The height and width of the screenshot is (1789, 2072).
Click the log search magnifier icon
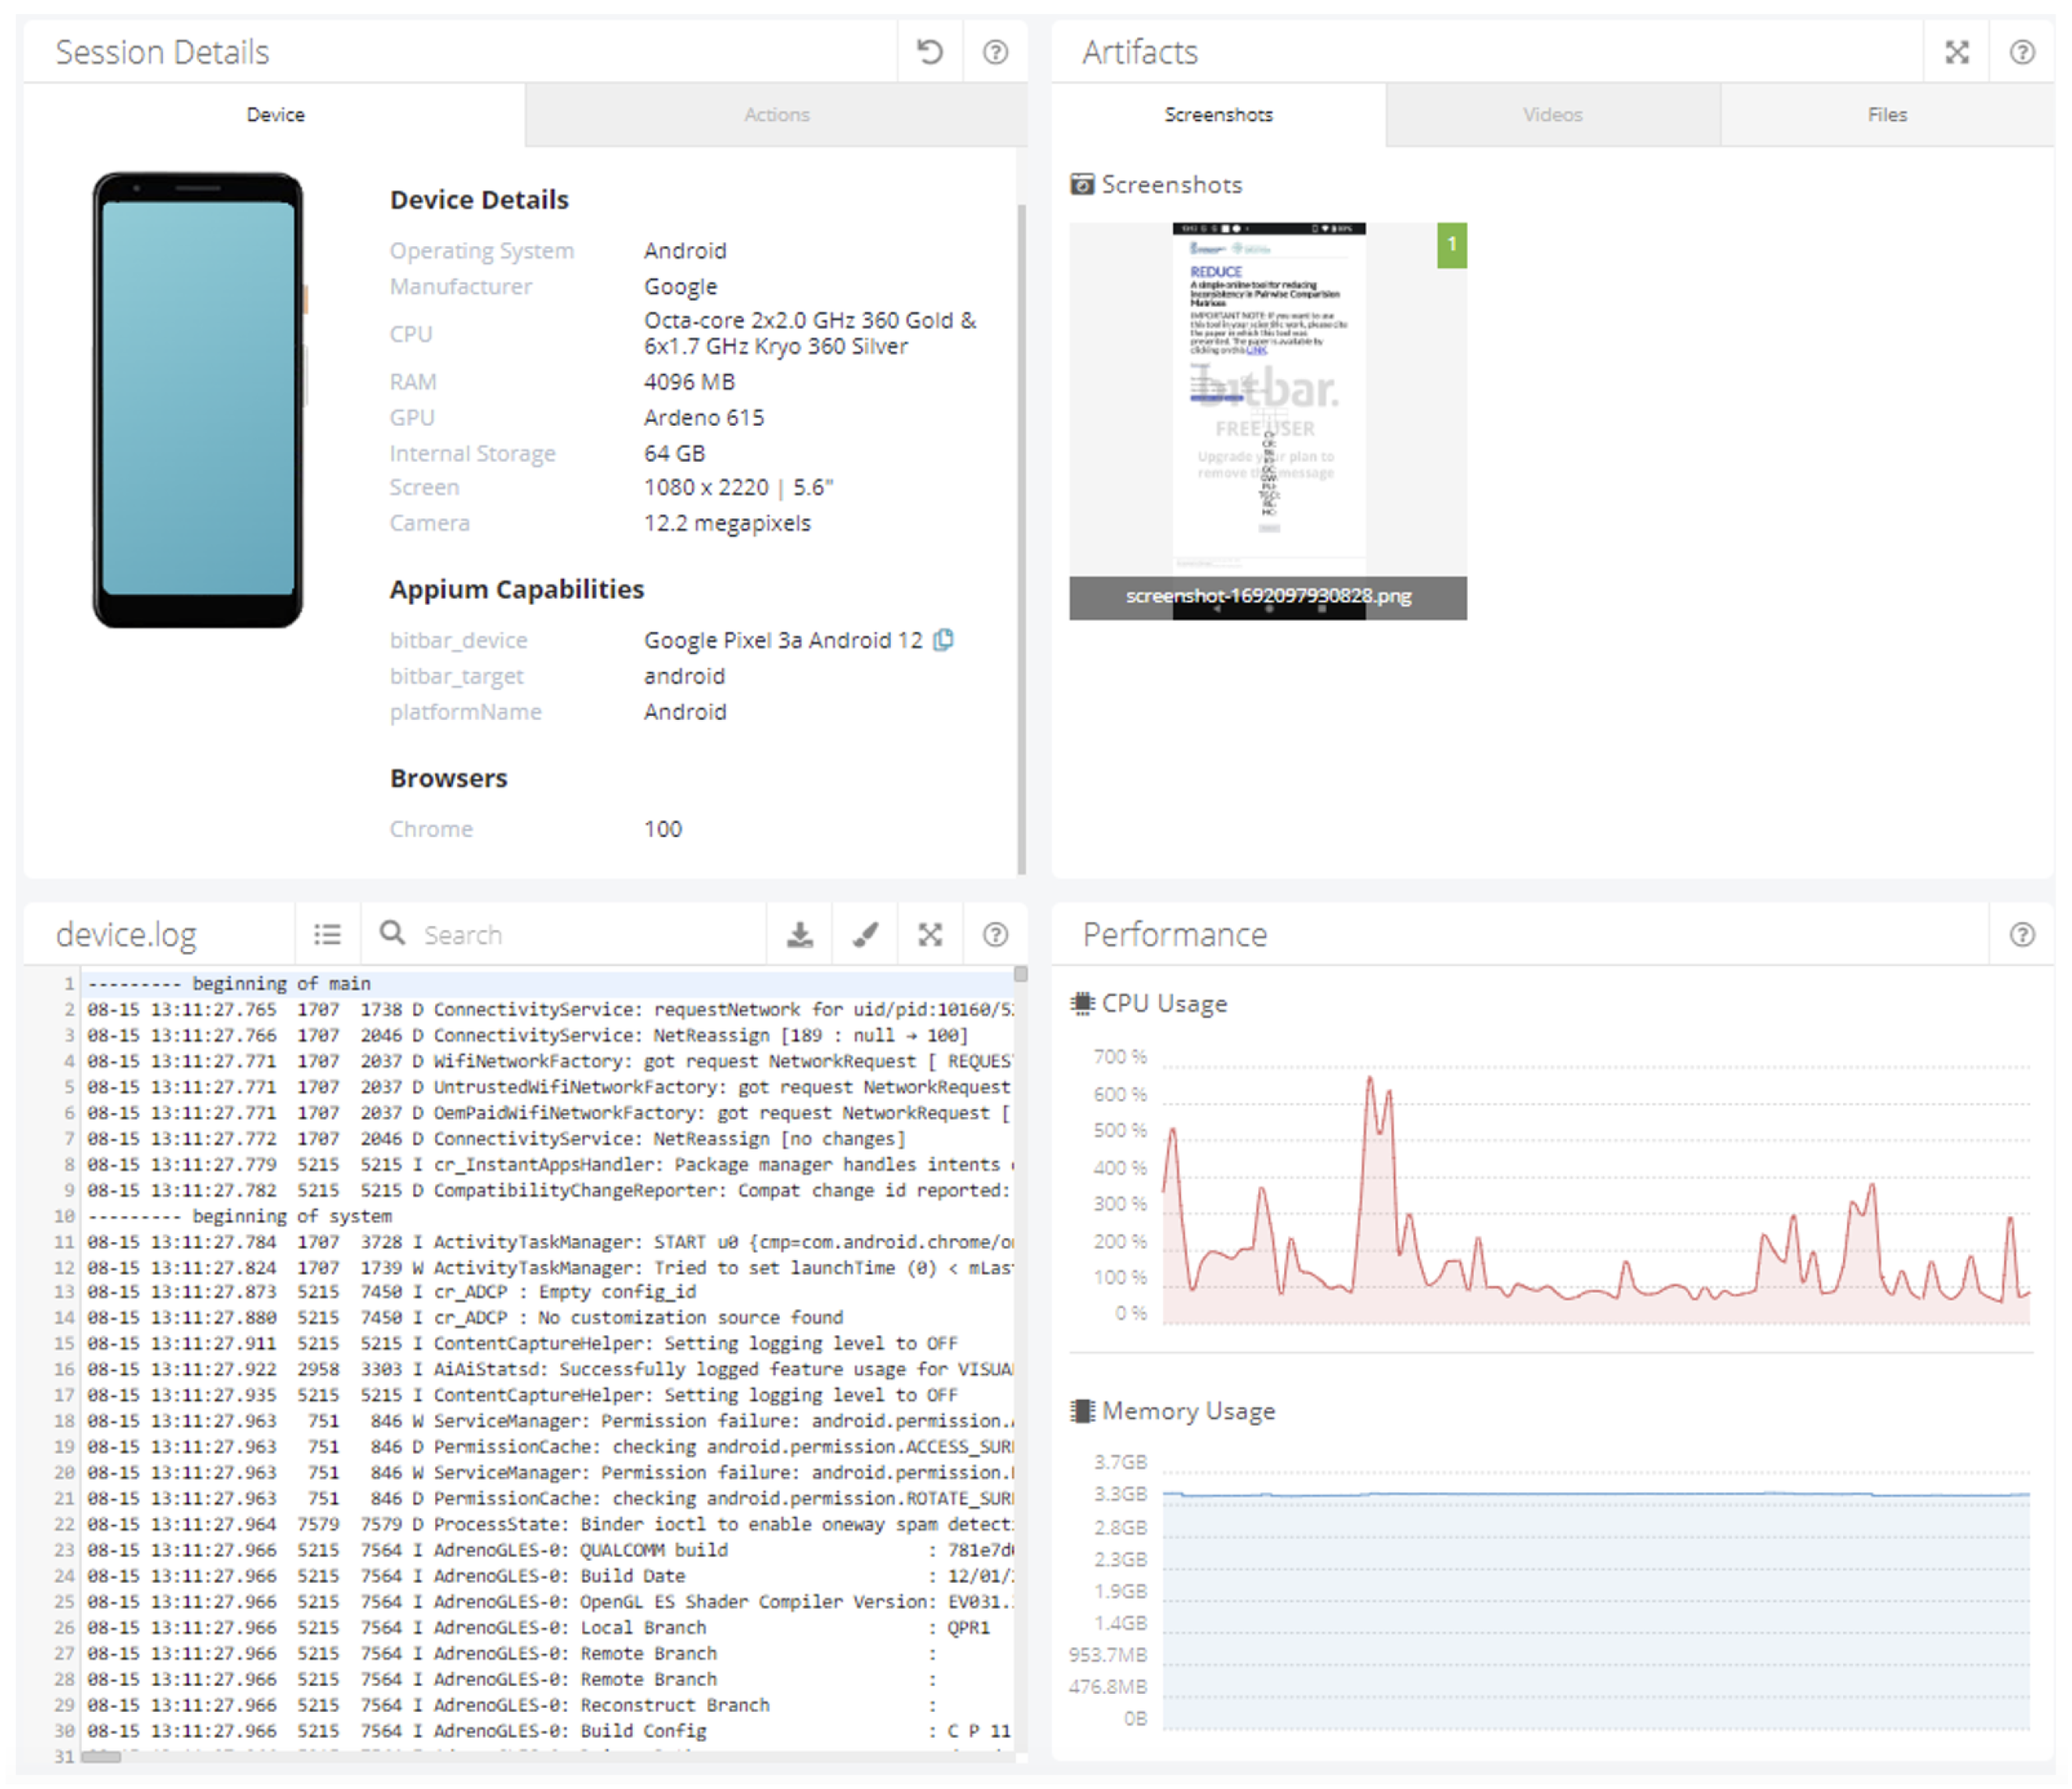pos(392,933)
